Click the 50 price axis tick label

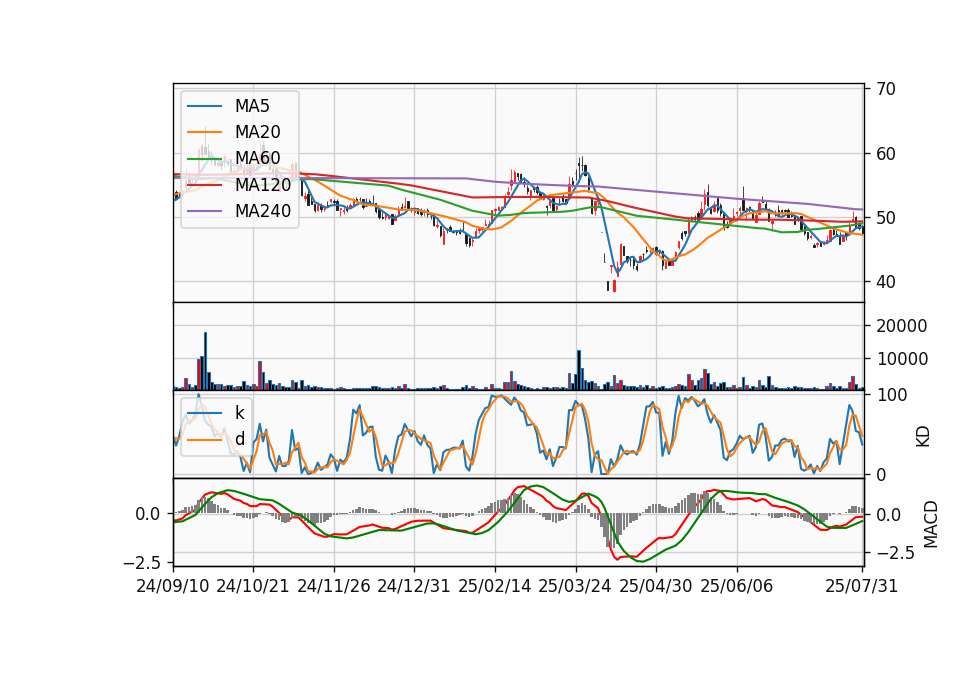pos(885,218)
